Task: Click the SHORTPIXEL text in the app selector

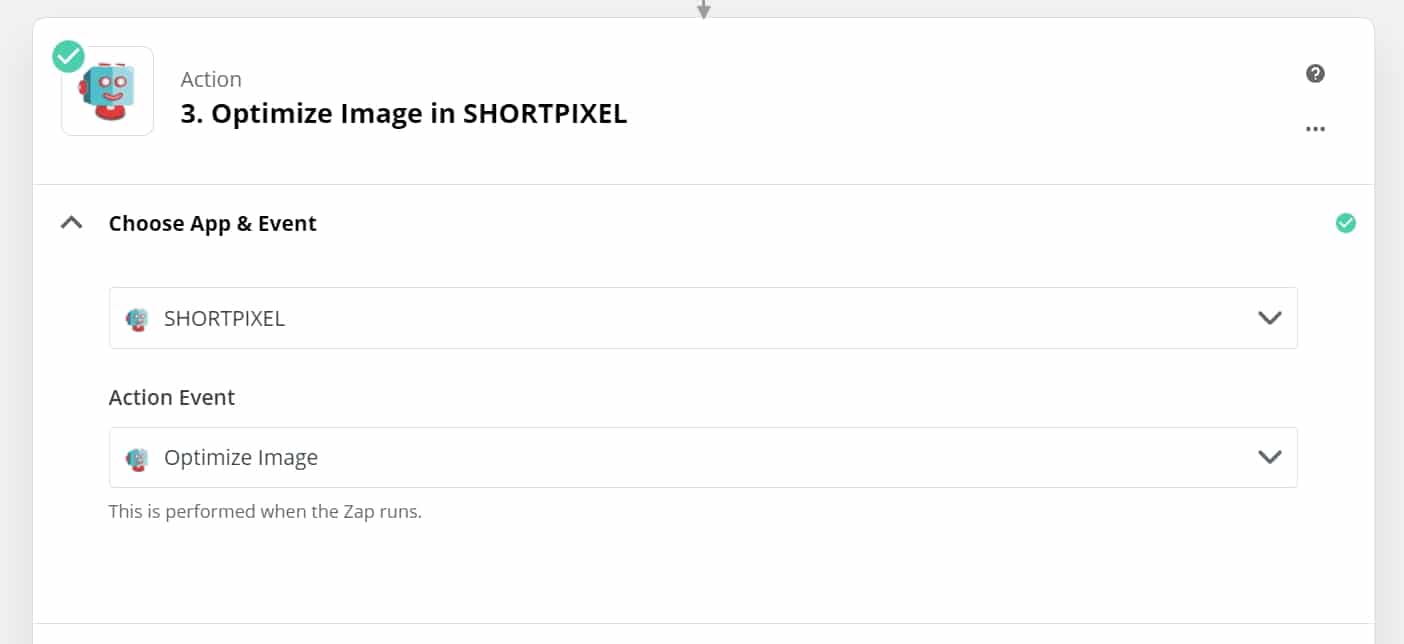Action: (x=224, y=319)
